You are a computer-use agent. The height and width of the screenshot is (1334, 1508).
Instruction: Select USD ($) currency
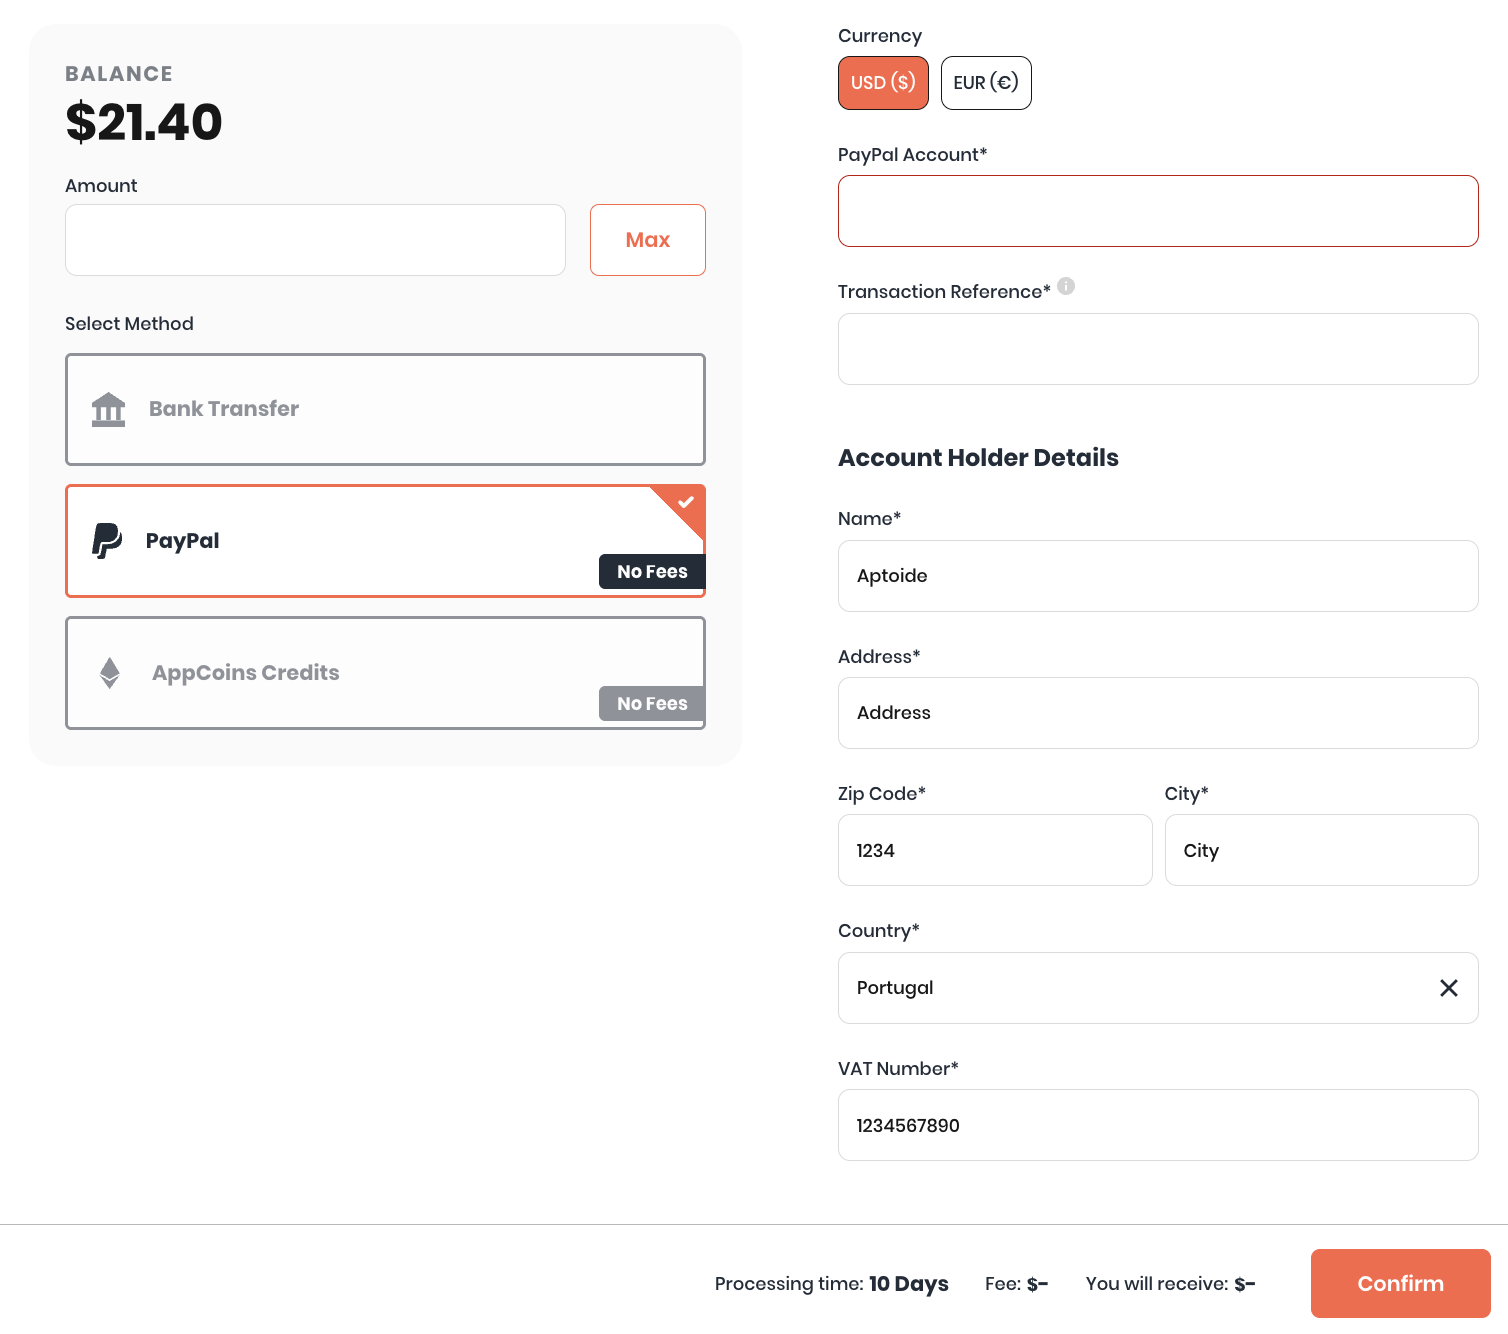tap(883, 83)
